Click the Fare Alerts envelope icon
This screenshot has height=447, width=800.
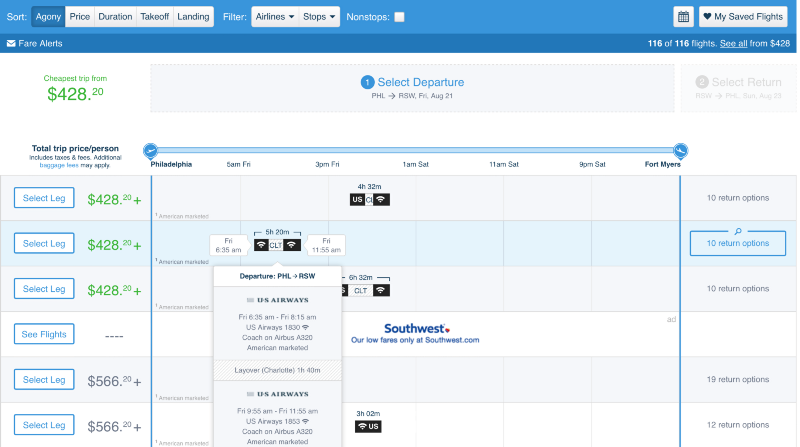tap(11, 43)
